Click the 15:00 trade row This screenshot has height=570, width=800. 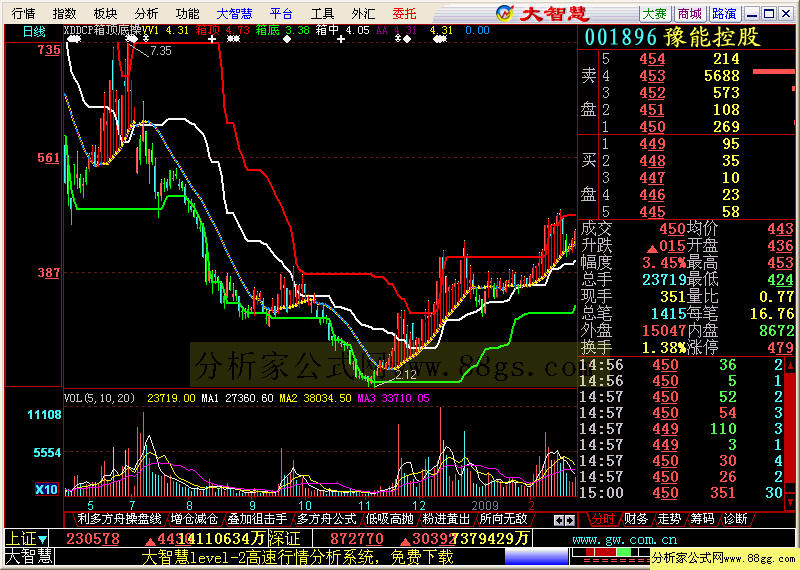(x=682, y=493)
